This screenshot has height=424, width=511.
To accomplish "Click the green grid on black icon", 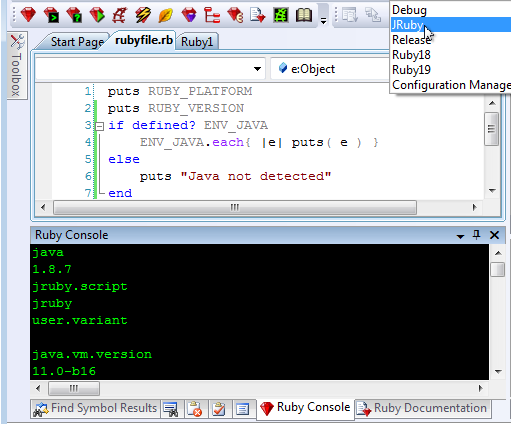I will pyautogui.click(x=281, y=15).
